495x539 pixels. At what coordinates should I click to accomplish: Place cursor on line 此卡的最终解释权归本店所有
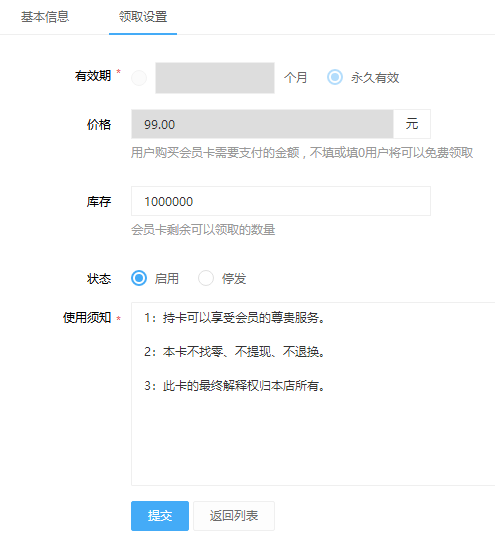pos(234,386)
